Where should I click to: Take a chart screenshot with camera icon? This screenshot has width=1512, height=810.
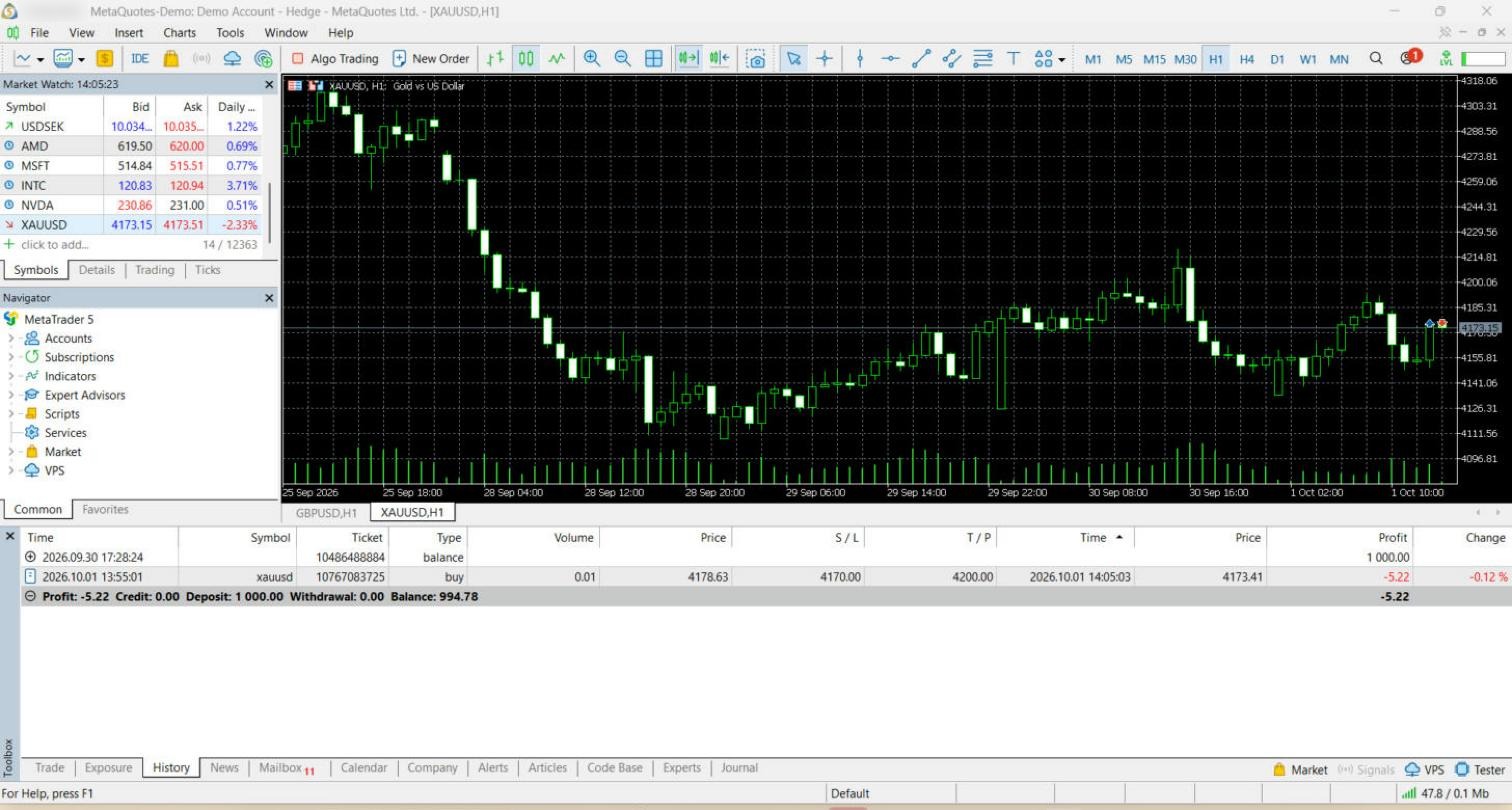click(756, 58)
